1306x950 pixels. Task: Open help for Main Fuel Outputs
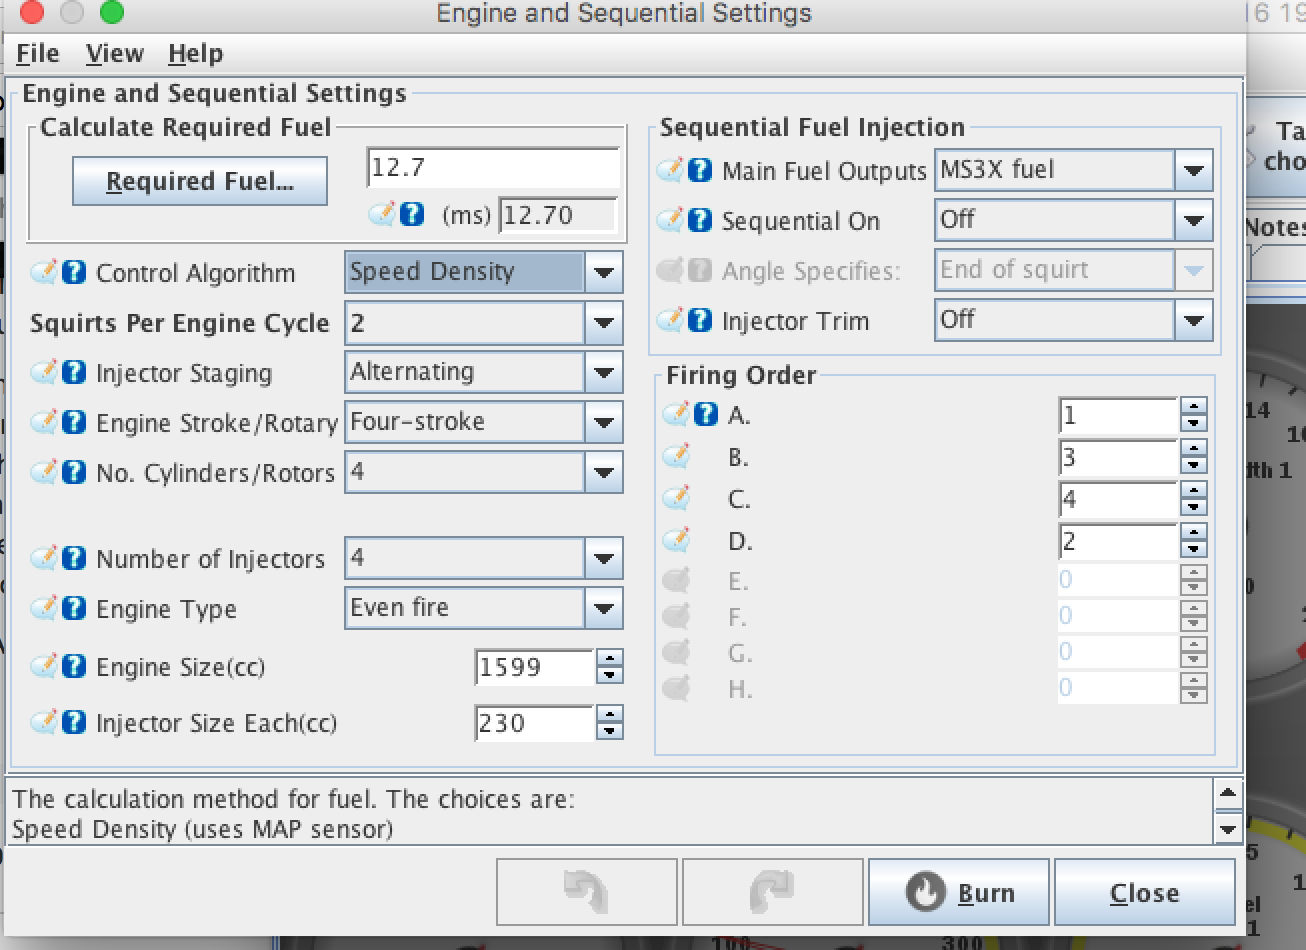(700, 170)
